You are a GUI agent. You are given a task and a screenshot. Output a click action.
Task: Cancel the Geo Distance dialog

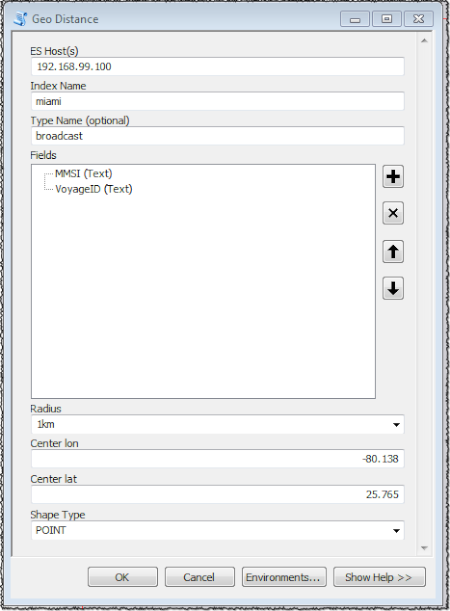(199, 577)
